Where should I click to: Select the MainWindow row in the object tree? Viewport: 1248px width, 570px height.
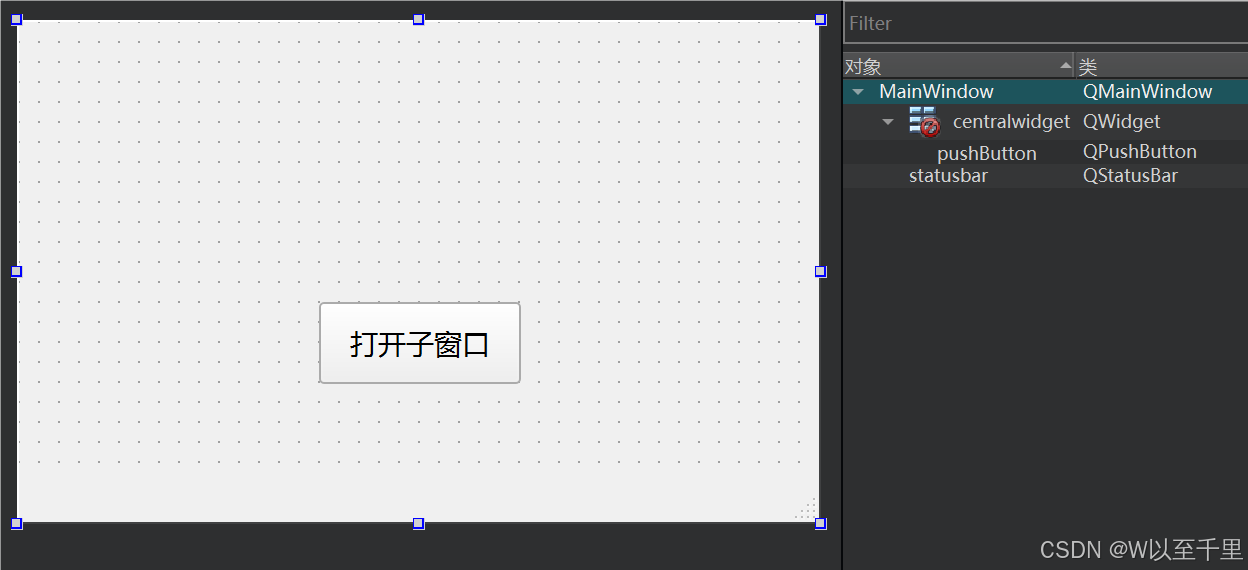(x=1046, y=91)
